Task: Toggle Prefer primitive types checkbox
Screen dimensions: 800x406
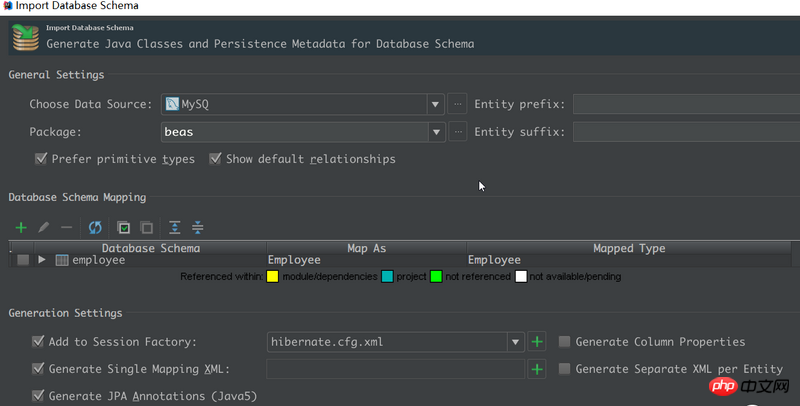Action: point(41,159)
